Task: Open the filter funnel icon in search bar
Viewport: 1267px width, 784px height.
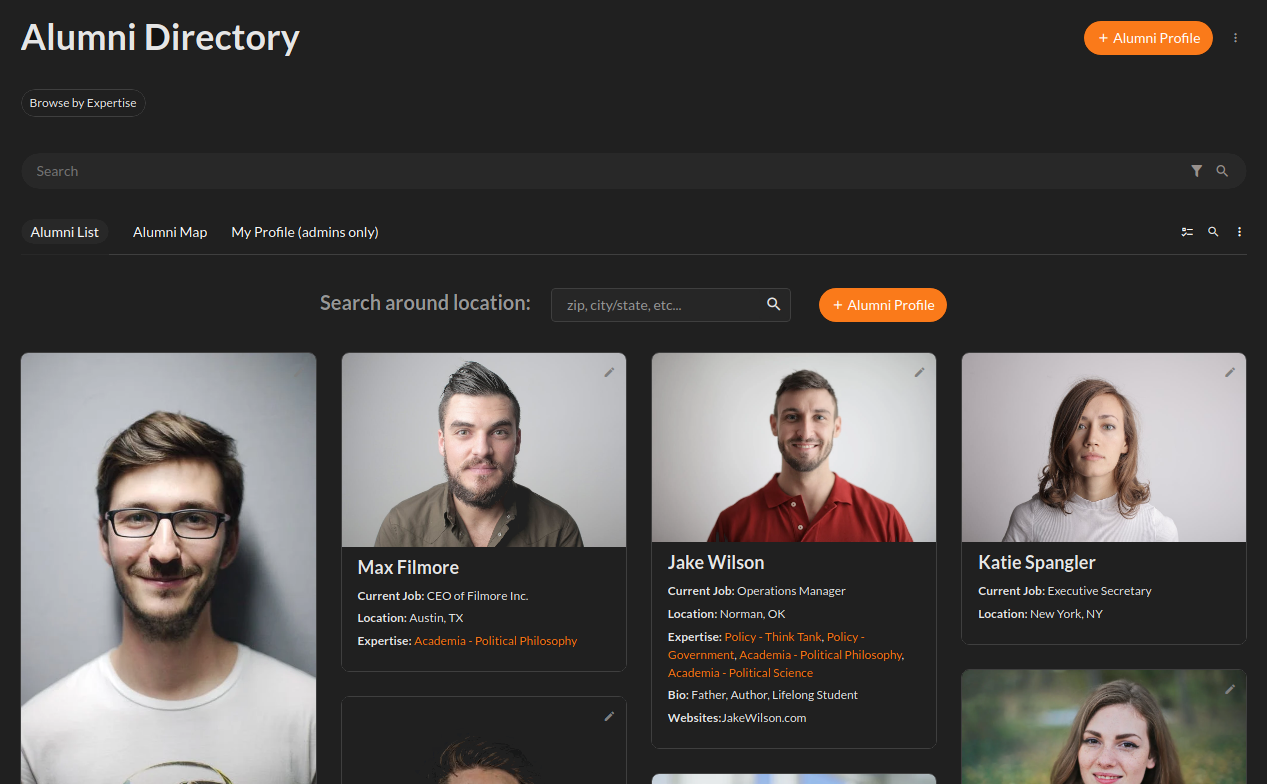Action: (x=1196, y=171)
